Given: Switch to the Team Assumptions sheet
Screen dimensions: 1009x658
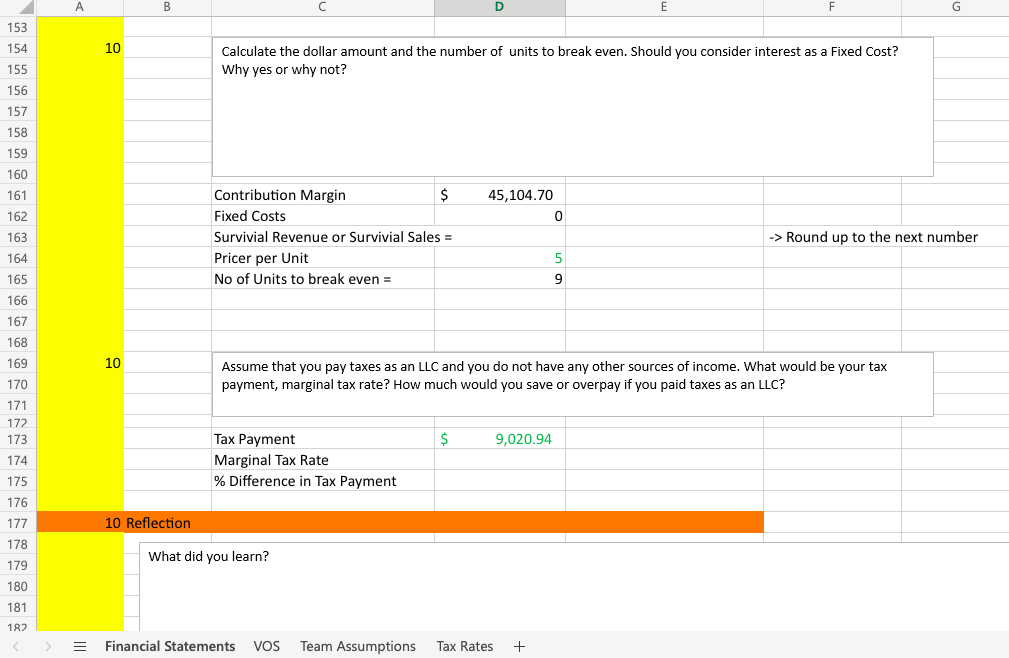Looking at the screenshot, I should (x=357, y=646).
